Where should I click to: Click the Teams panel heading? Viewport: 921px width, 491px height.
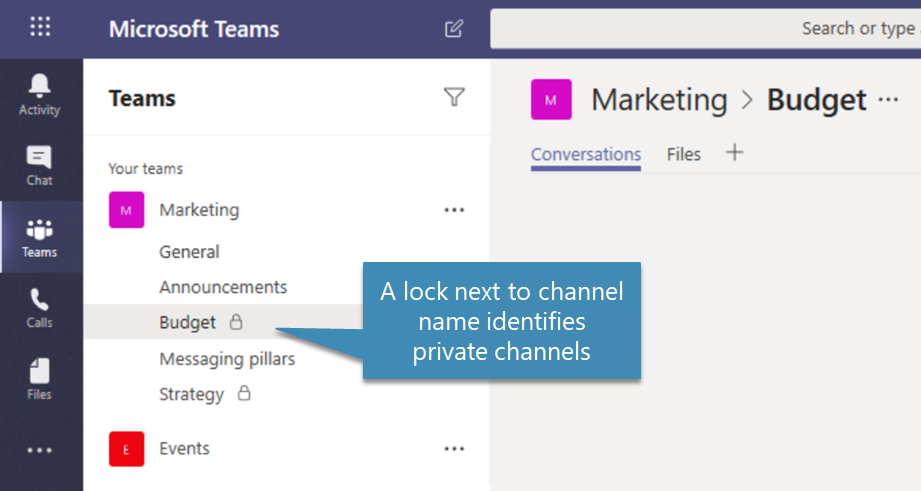pos(142,98)
